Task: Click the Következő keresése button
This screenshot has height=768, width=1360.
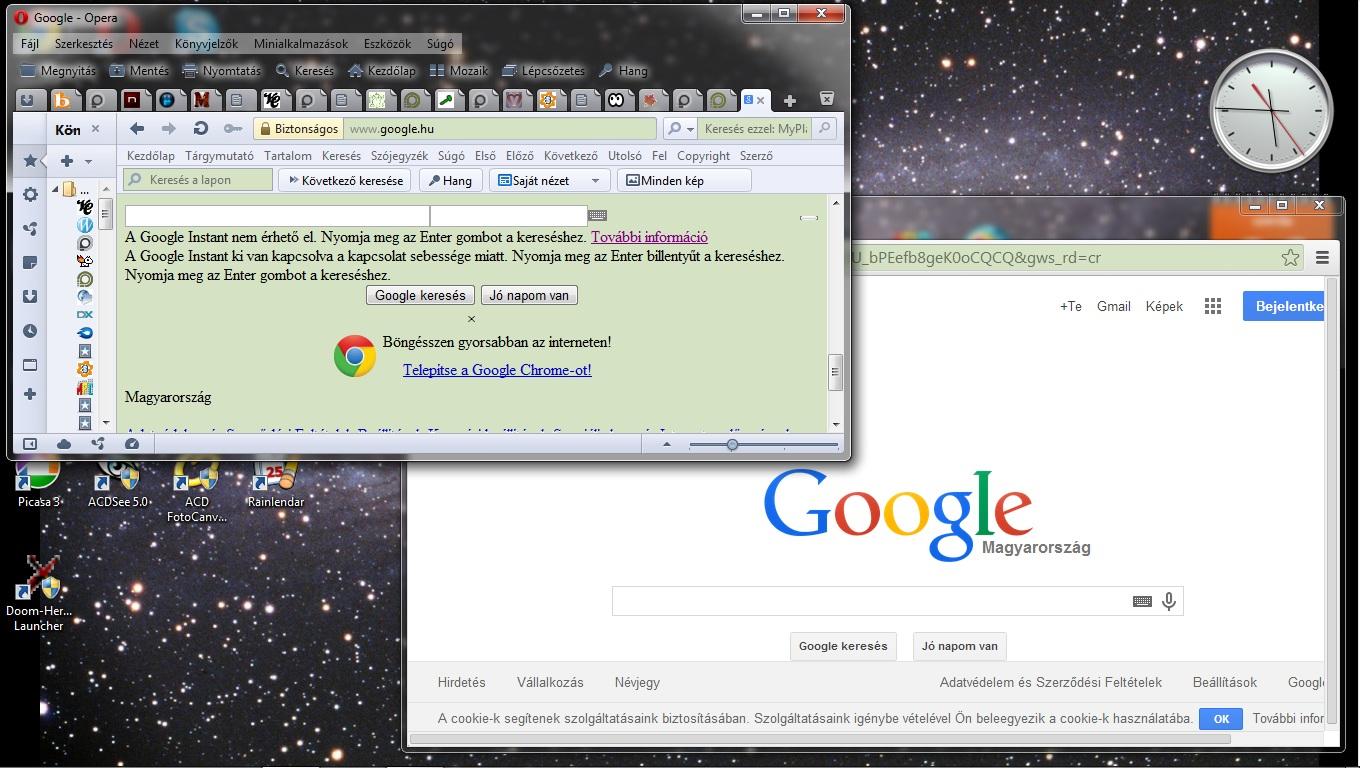Action: tap(345, 181)
